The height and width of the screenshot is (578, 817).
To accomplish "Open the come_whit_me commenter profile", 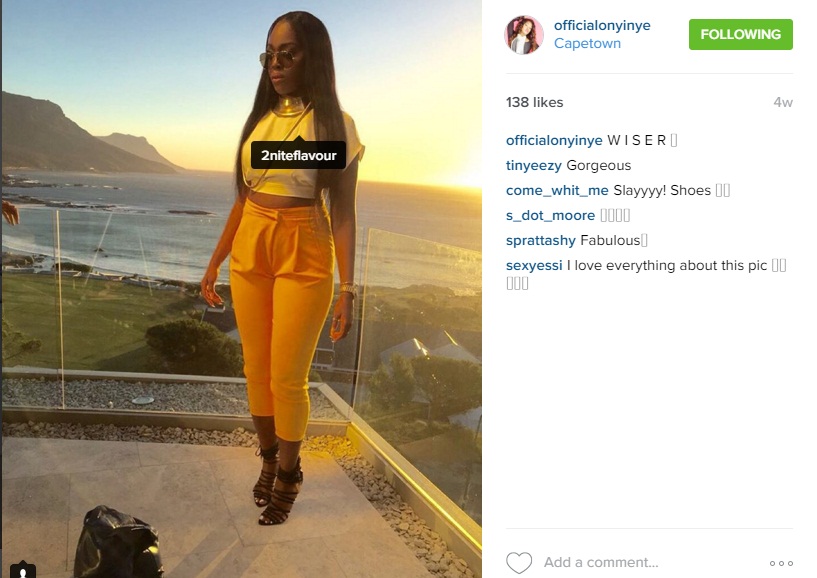I will [x=557, y=191].
